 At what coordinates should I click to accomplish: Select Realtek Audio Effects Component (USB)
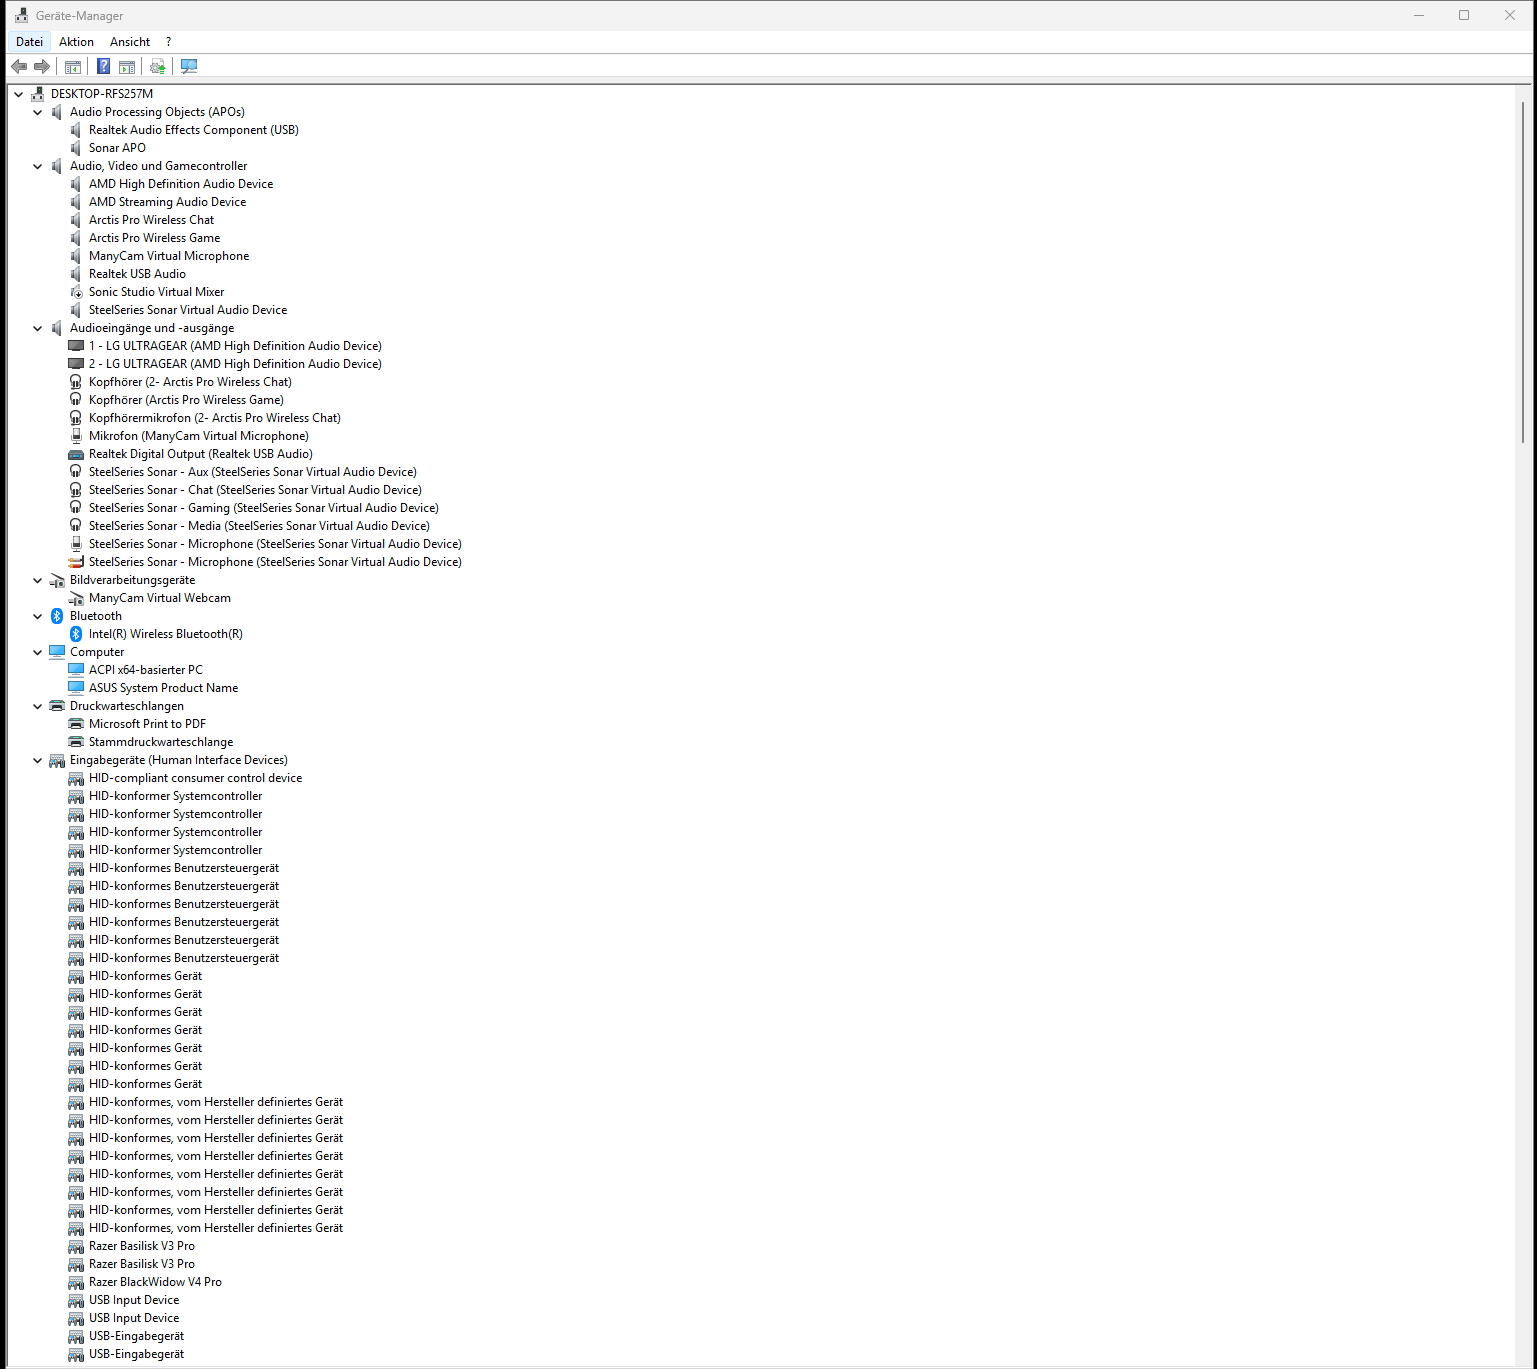point(194,130)
